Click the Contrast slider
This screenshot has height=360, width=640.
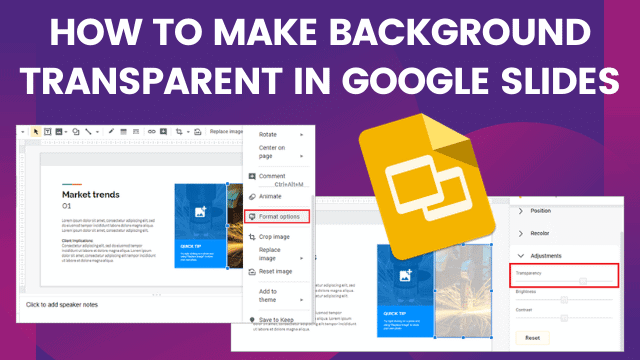[564, 318]
